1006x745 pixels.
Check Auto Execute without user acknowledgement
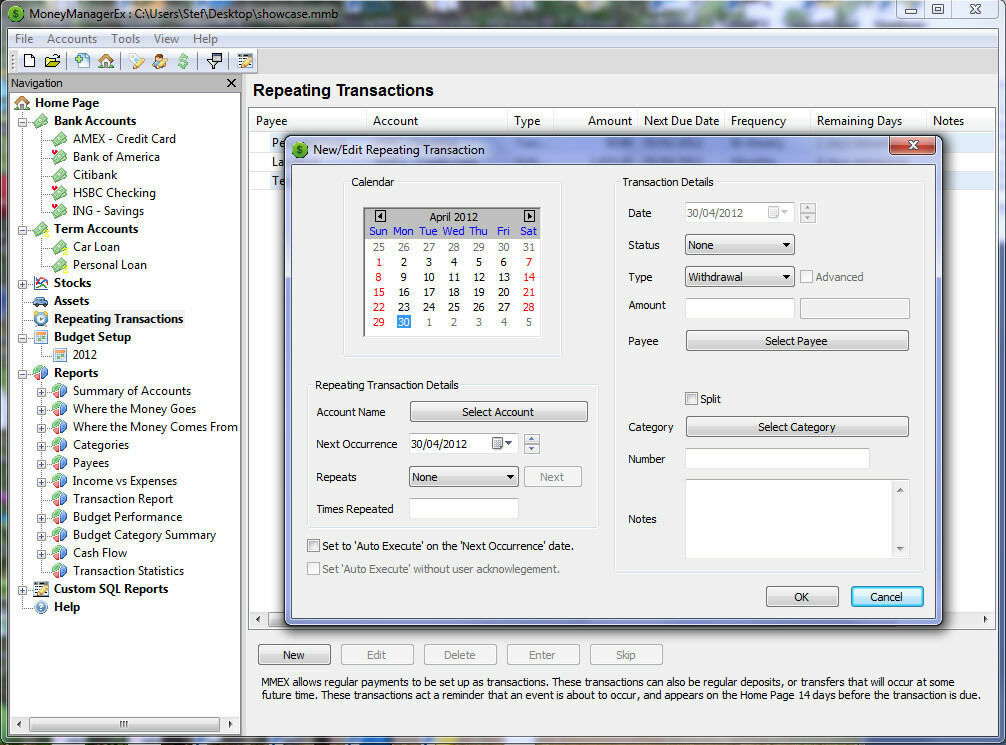pyautogui.click(x=313, y=569)
